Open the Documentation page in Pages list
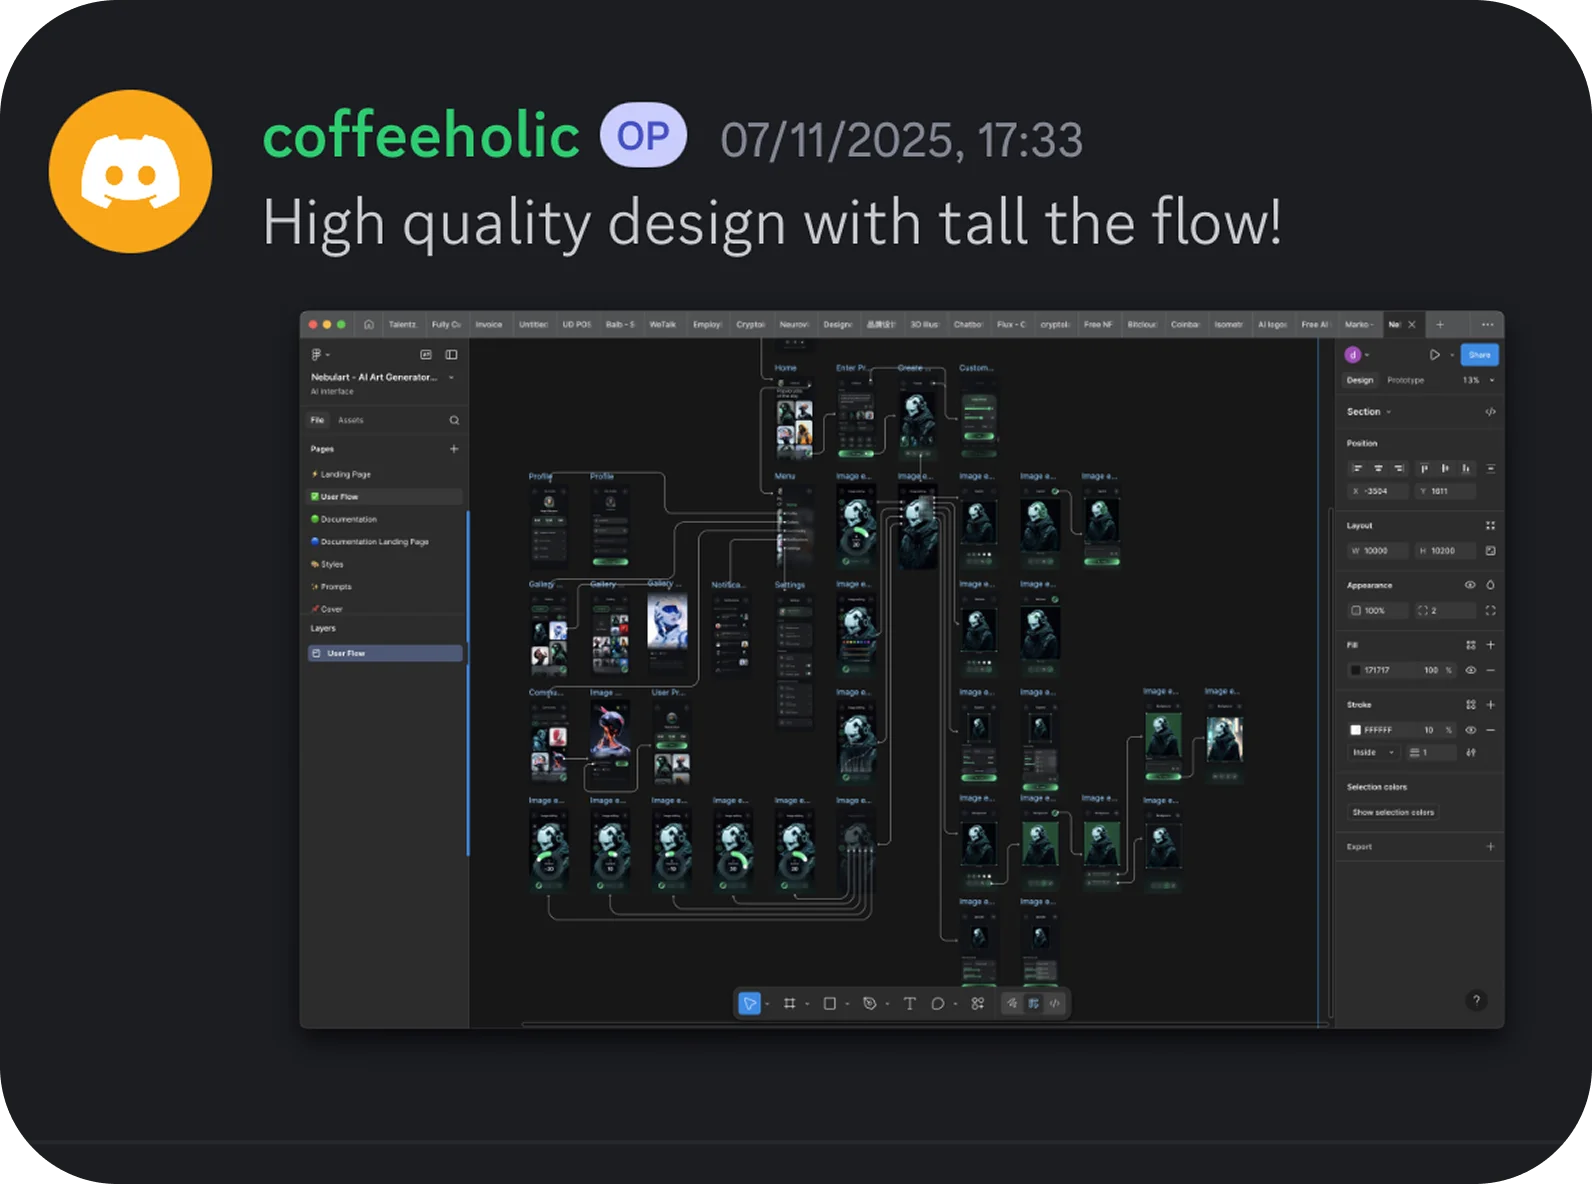This screenshot has height=1184, width=1592. tap(349, 519)
